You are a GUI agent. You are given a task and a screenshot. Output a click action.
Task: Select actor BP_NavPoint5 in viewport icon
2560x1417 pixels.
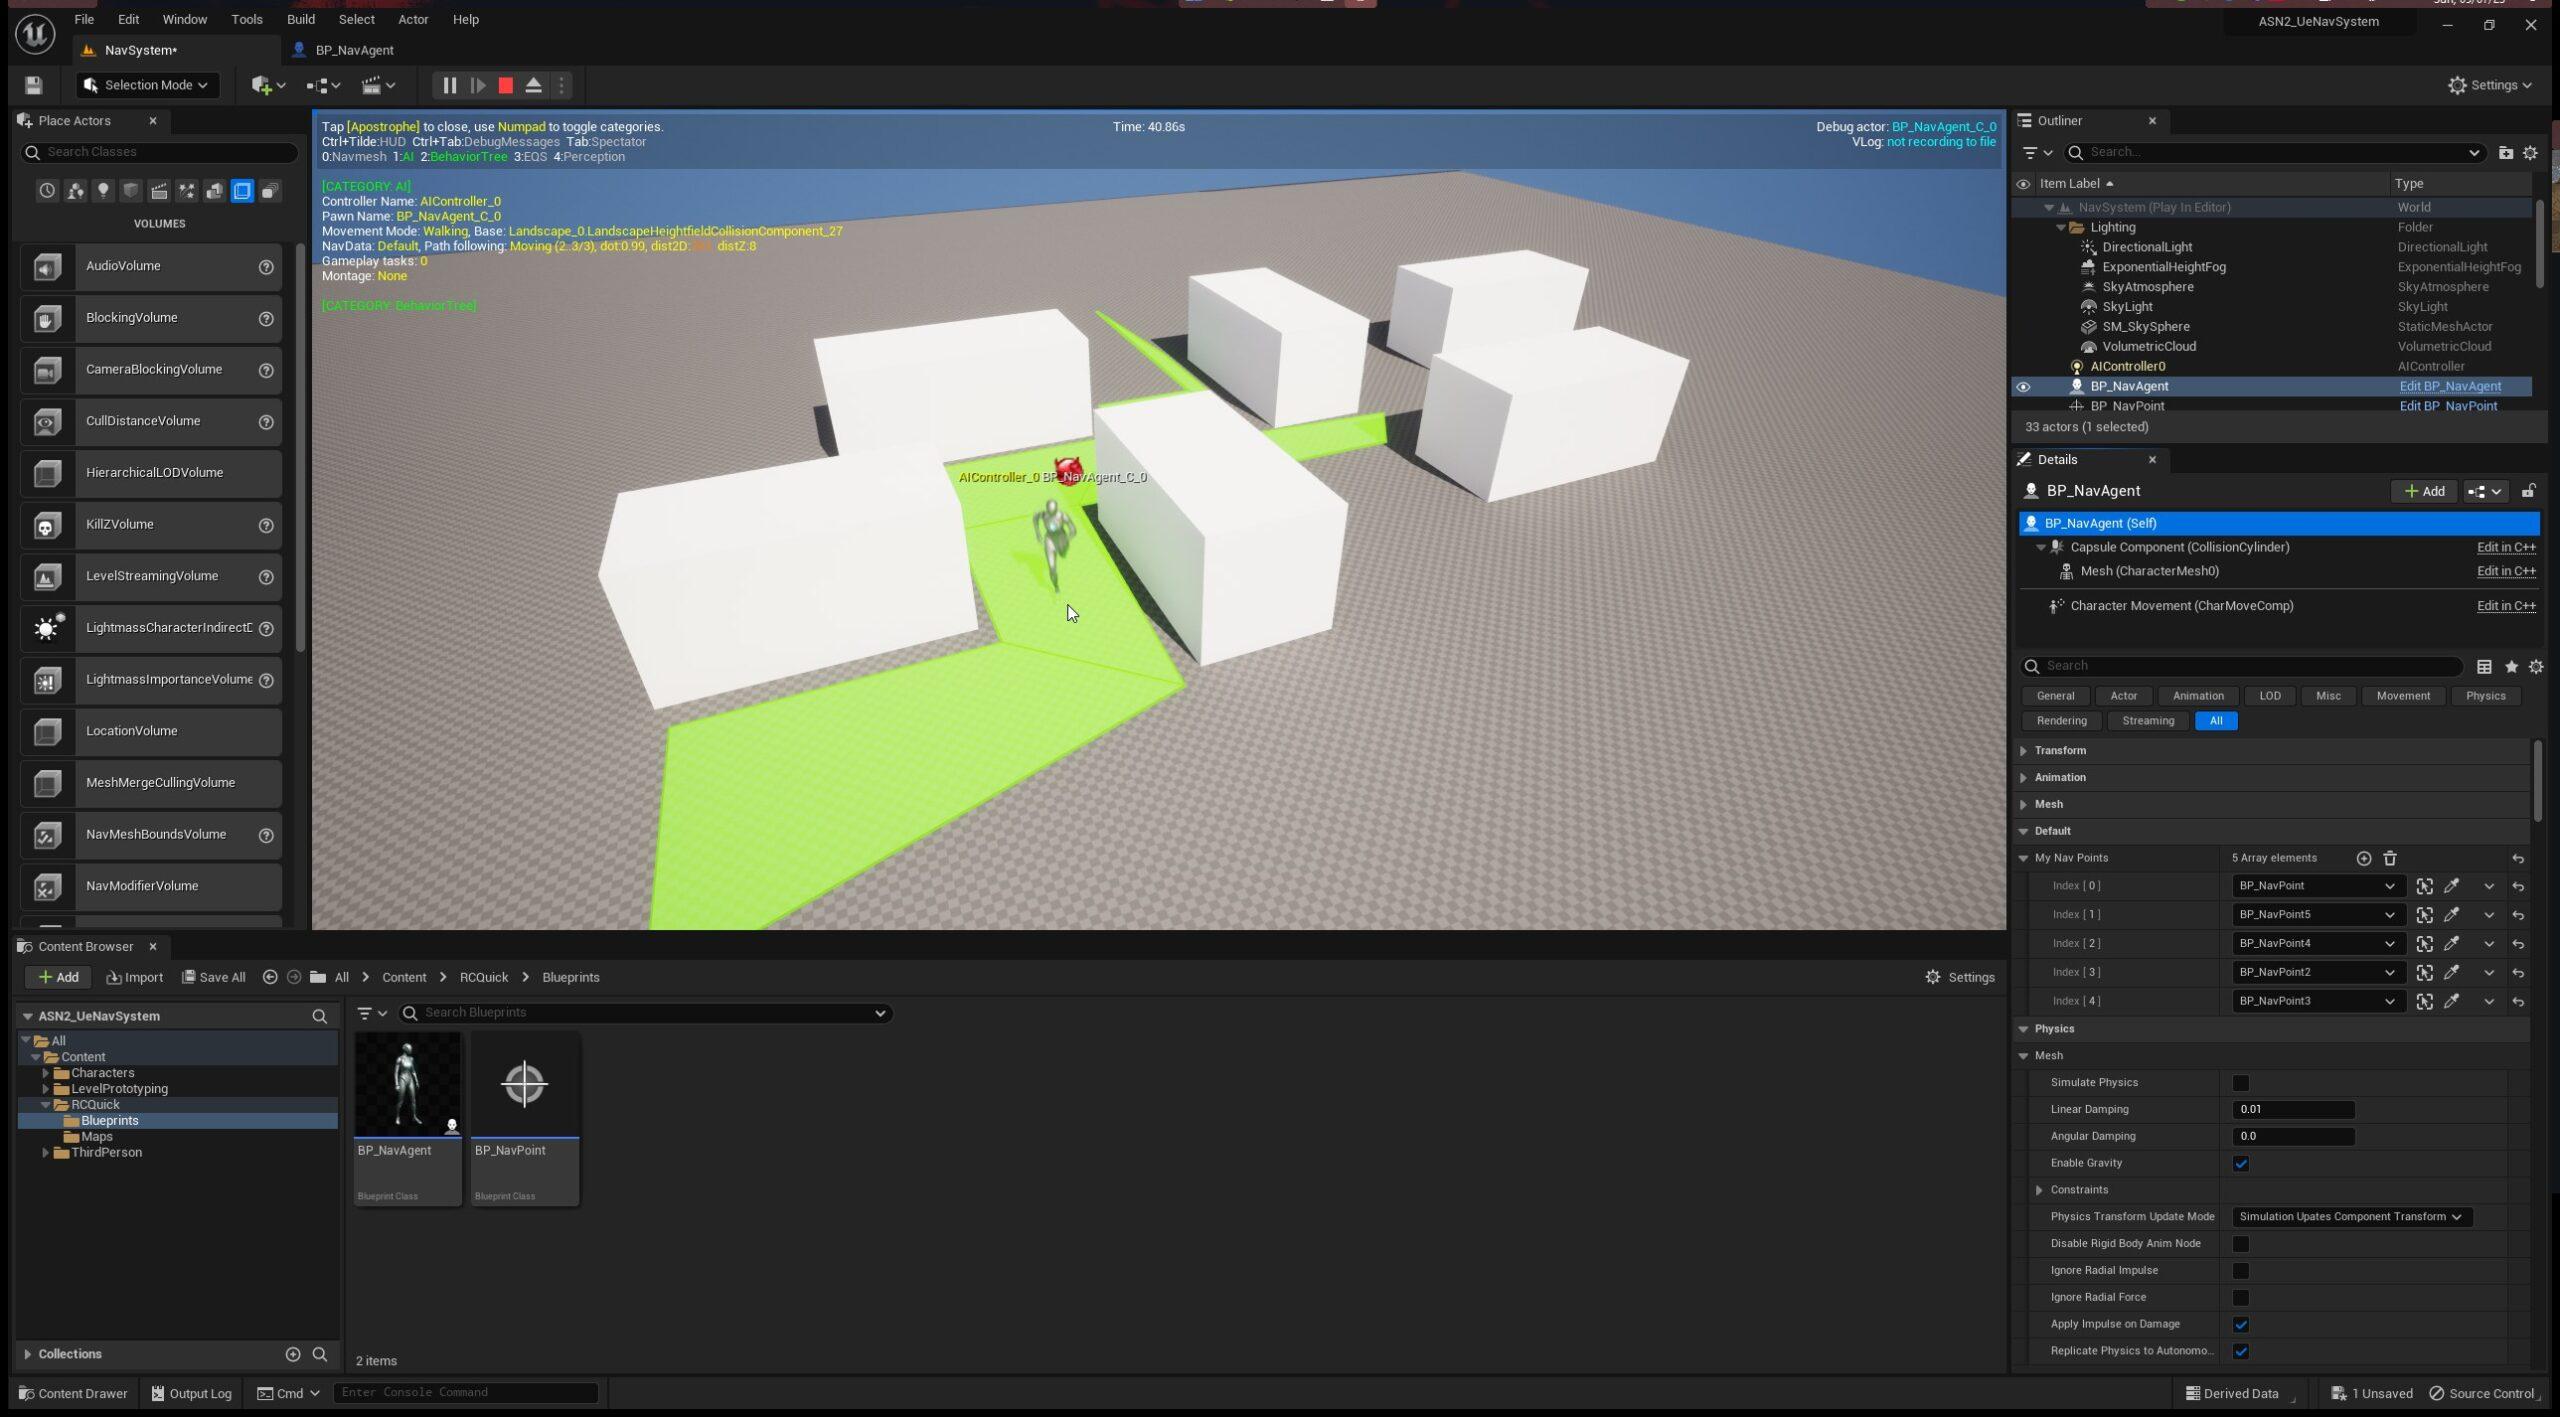coord(2425,915)
